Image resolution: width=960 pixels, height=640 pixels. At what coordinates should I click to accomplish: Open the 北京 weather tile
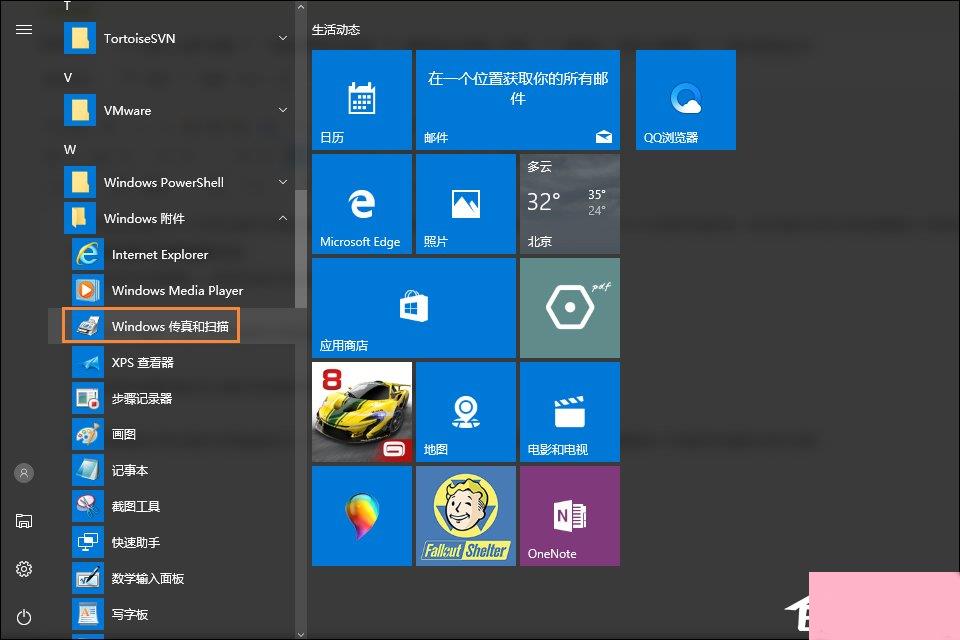[570, 204]
